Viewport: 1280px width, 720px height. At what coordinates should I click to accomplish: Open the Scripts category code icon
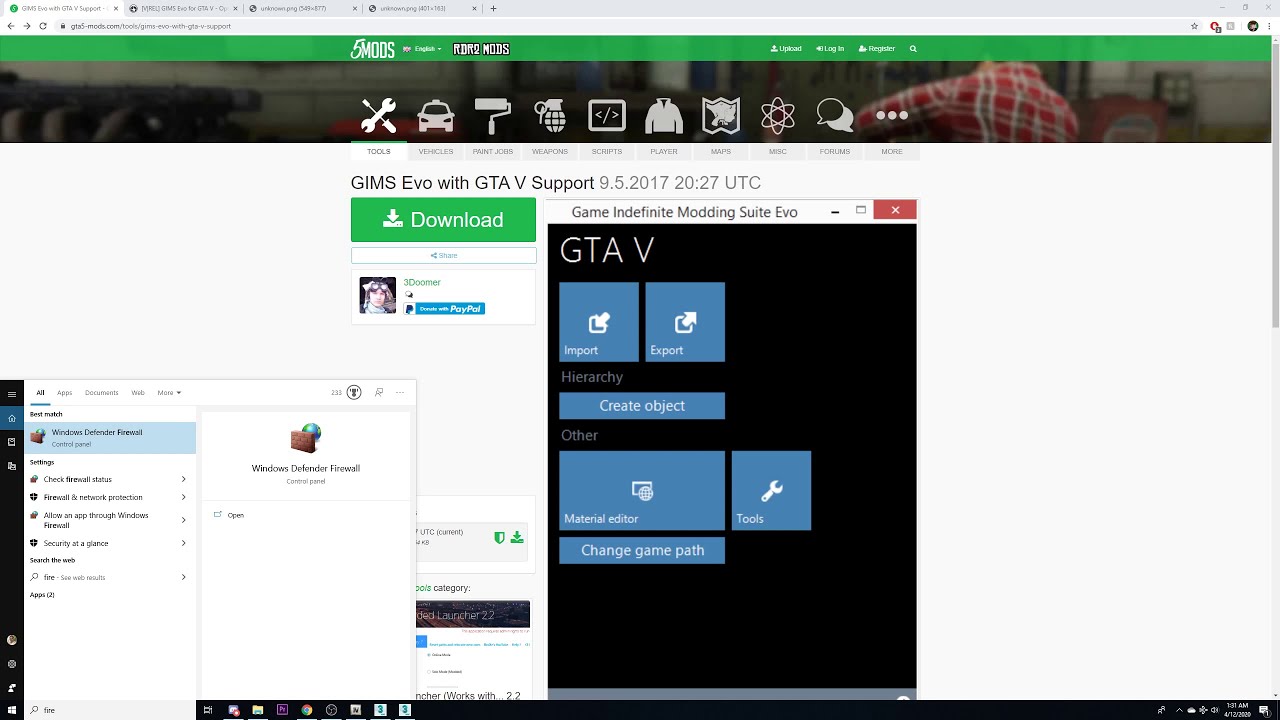click(607, 116)
